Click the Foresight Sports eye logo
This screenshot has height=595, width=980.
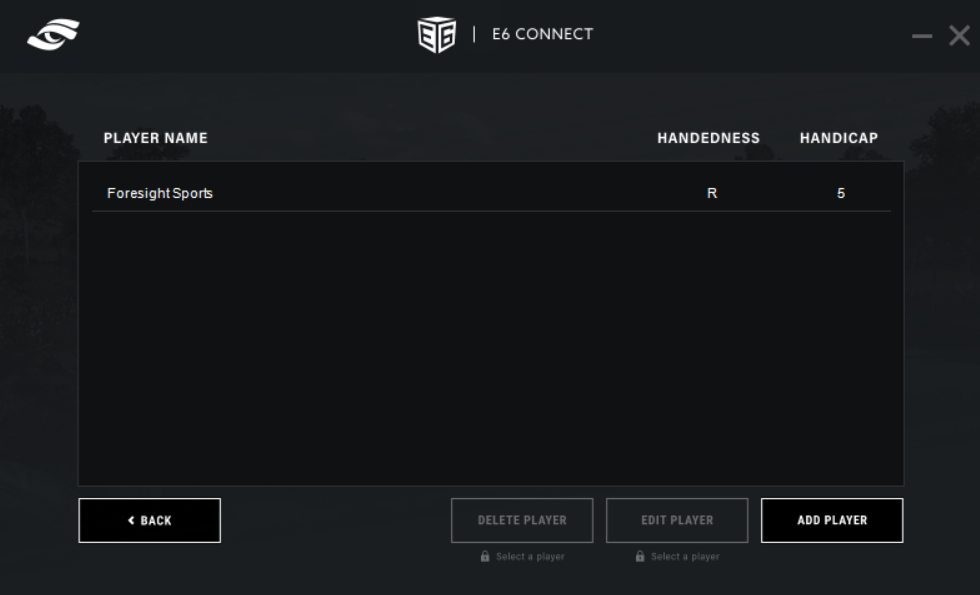point(53,35)
